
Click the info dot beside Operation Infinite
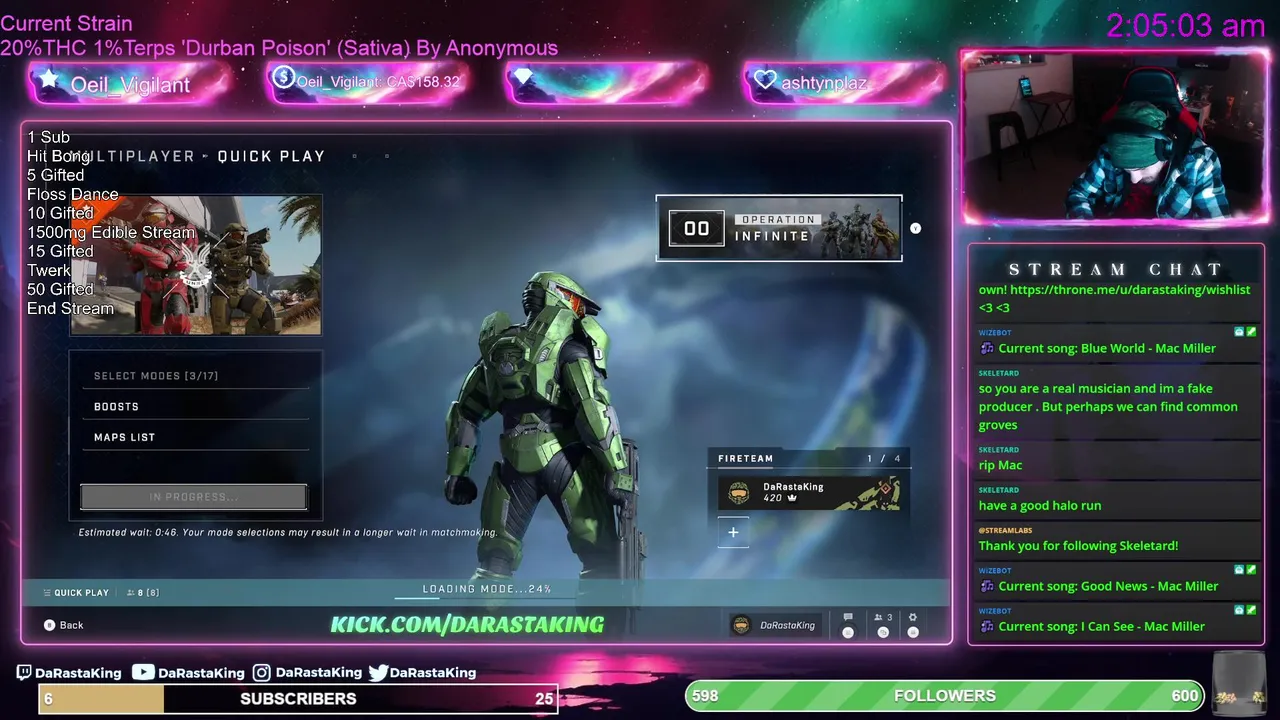click(x=915, y=228)
